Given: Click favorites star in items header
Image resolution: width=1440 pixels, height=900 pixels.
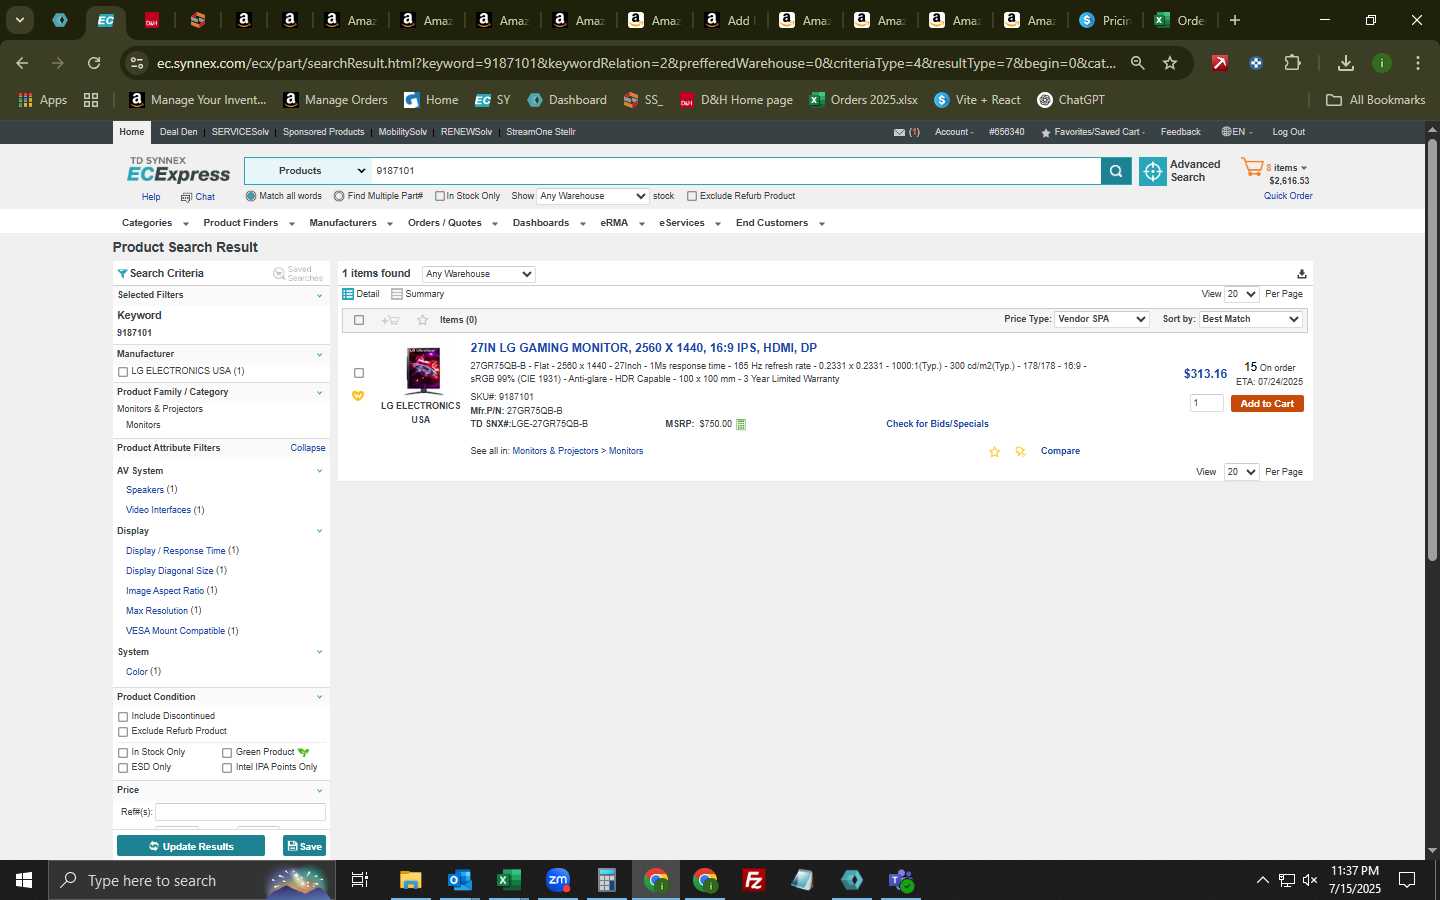Looking at the screenshot, I should 422,320.
